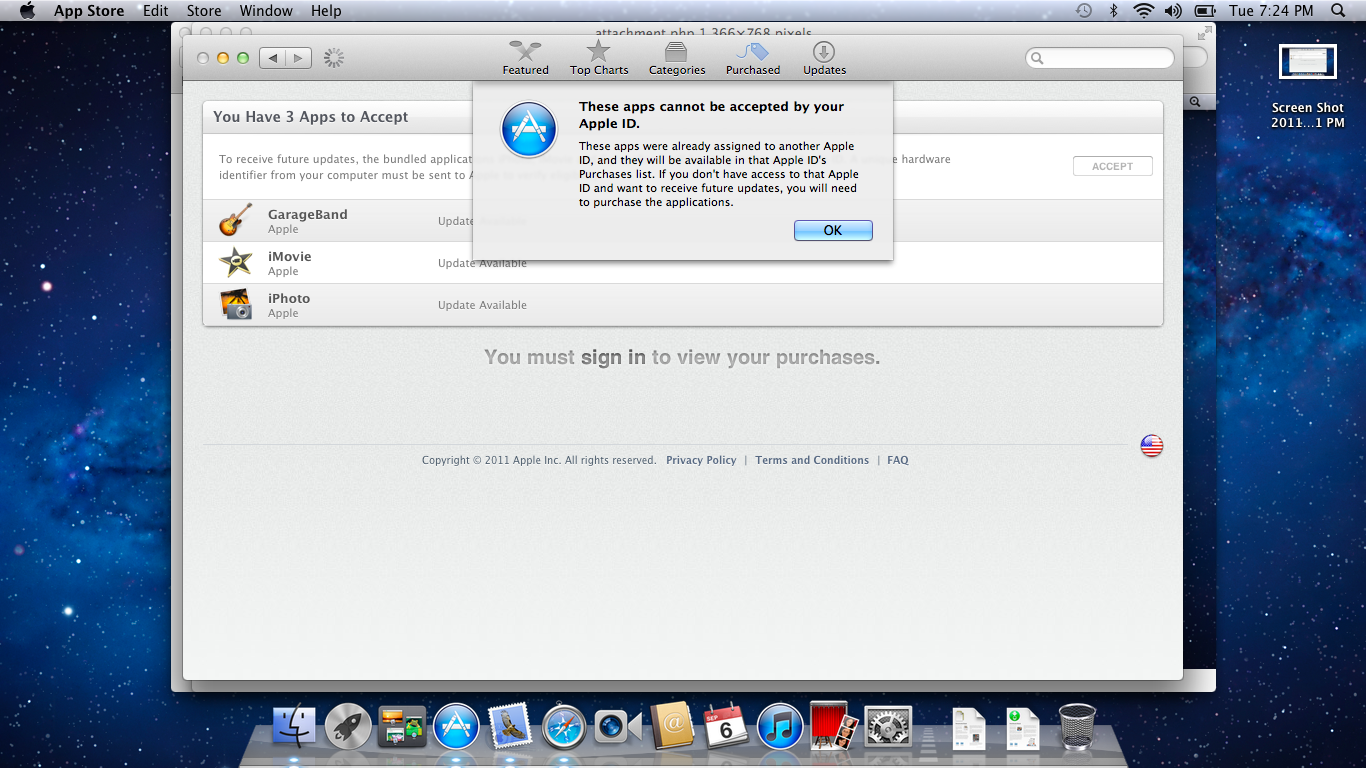Click the ACCEPT button
The height and width of the screenshot is (768, 1366).
pyautogui.click(x=1112, y=166)
